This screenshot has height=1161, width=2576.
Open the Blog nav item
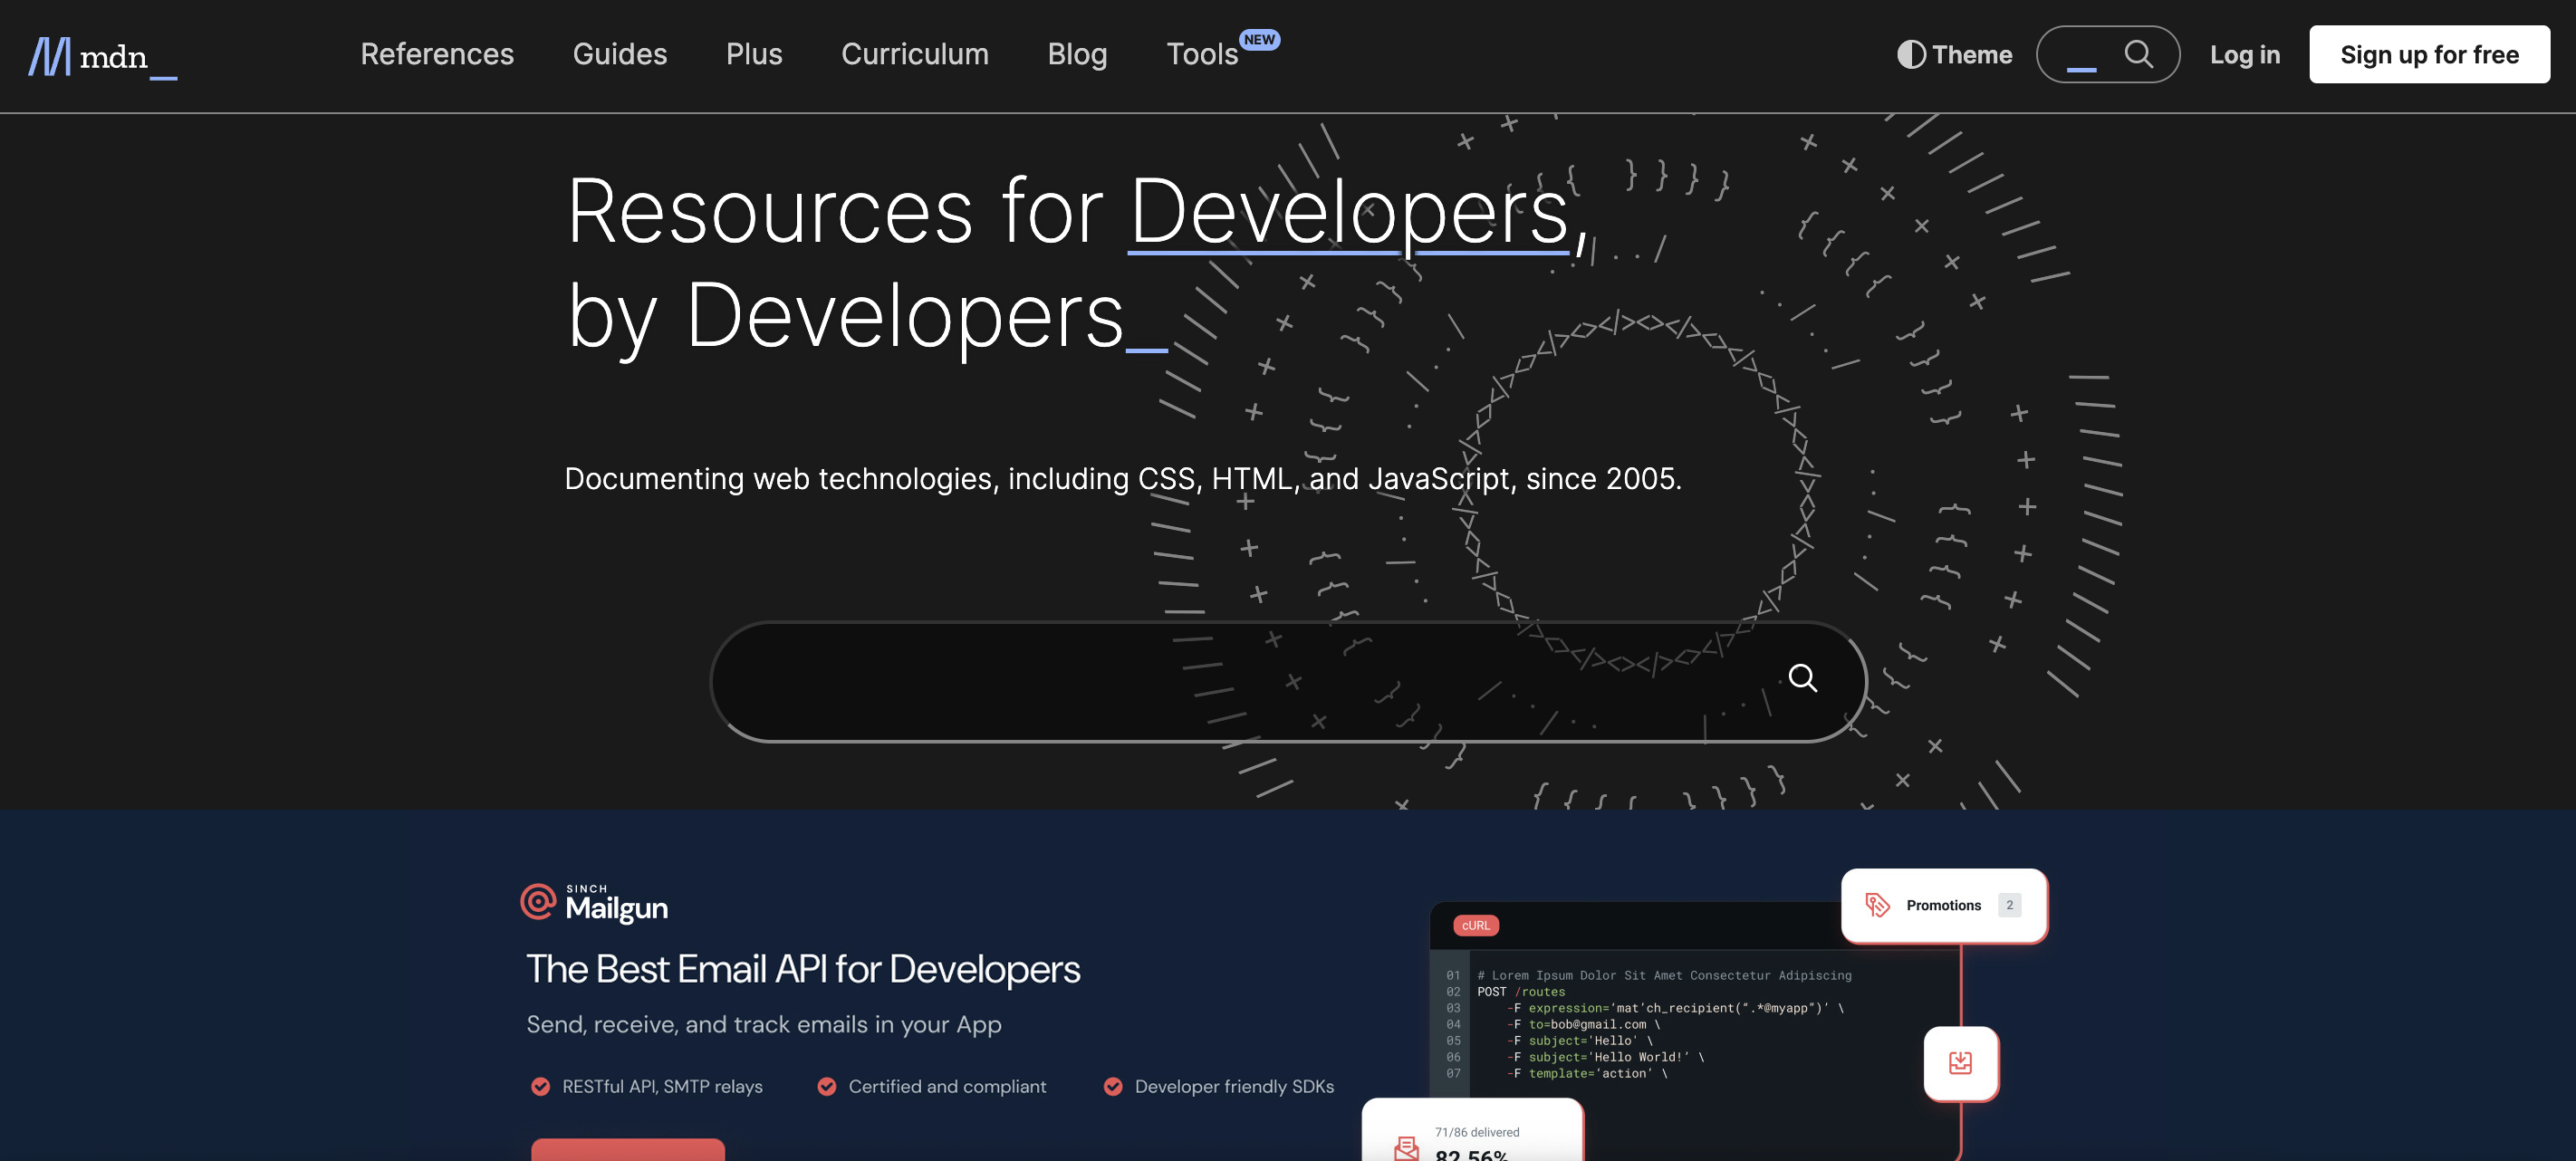click(x=1077, y=54)
